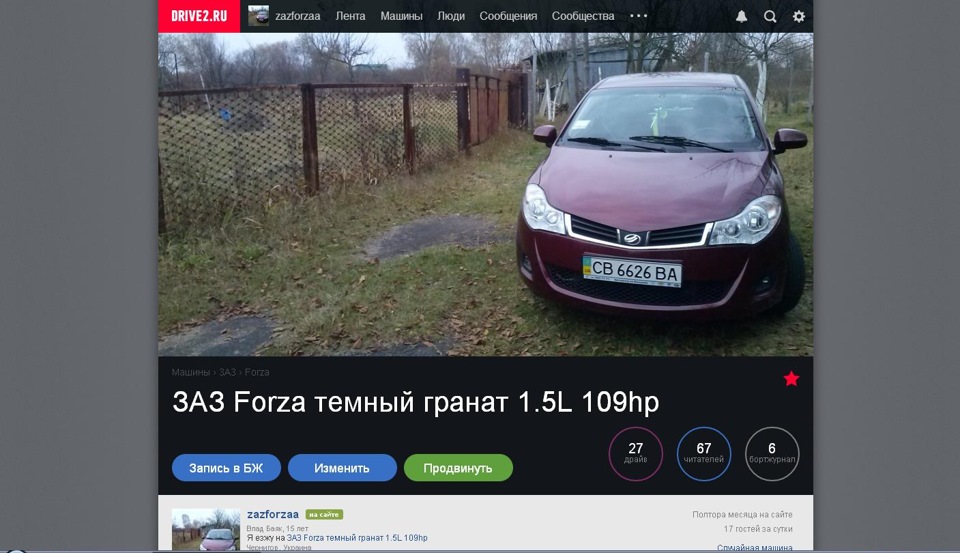Click the Запись в БЖ button
Screen dimensions: 960x553
tap(226, 468)
